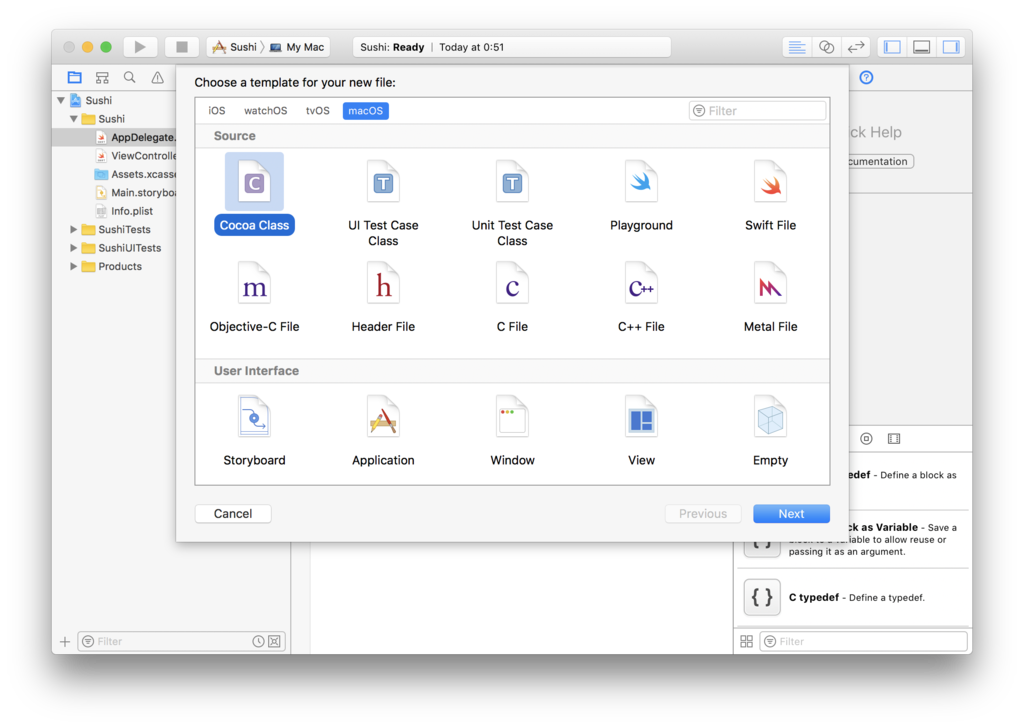This screenshot has height=728, width=1024.
Task: Select the C typedef snippet
Action: (853, 597)
